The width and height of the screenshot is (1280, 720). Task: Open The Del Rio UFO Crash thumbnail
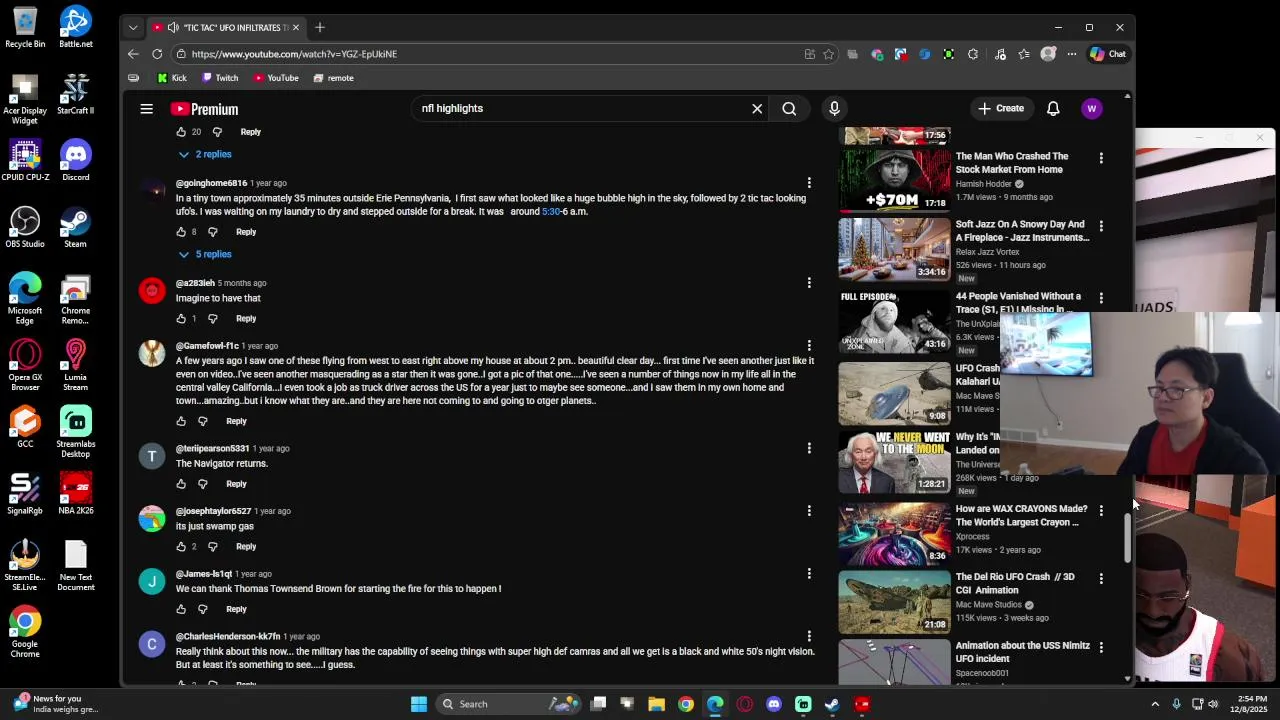pyautogui.click(x=894, y=602)
